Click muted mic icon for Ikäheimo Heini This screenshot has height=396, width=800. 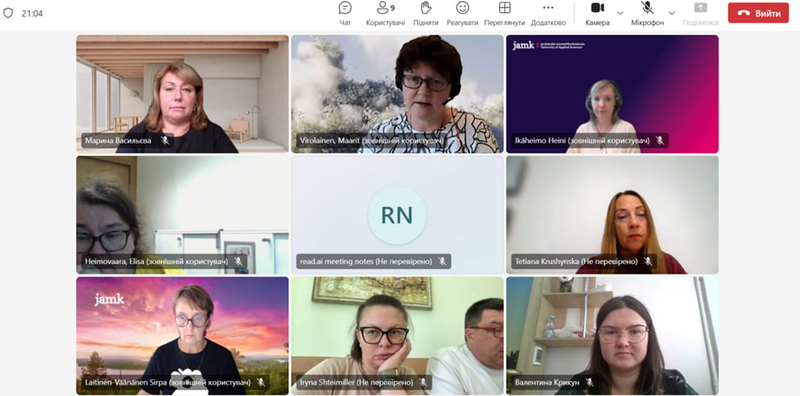pos(660,140)
